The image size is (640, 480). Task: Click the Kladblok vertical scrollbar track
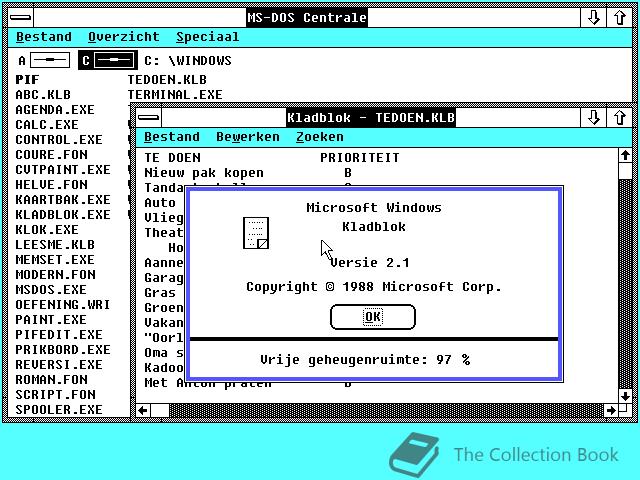(625, 284)
